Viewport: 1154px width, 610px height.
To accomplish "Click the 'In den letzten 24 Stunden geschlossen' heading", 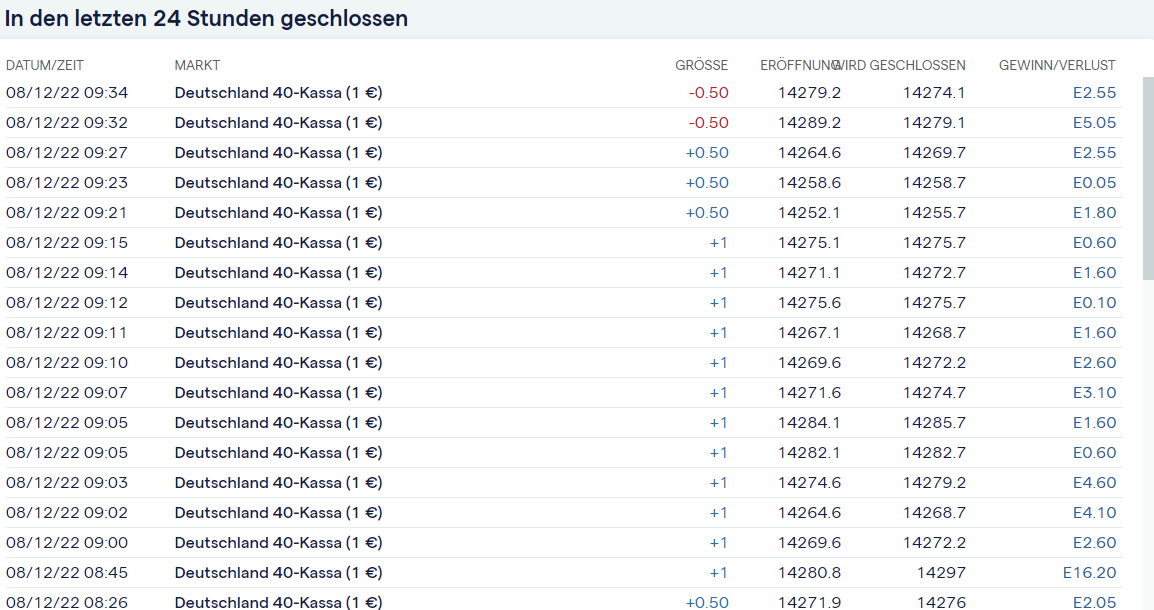I will (x=206, y=19).
